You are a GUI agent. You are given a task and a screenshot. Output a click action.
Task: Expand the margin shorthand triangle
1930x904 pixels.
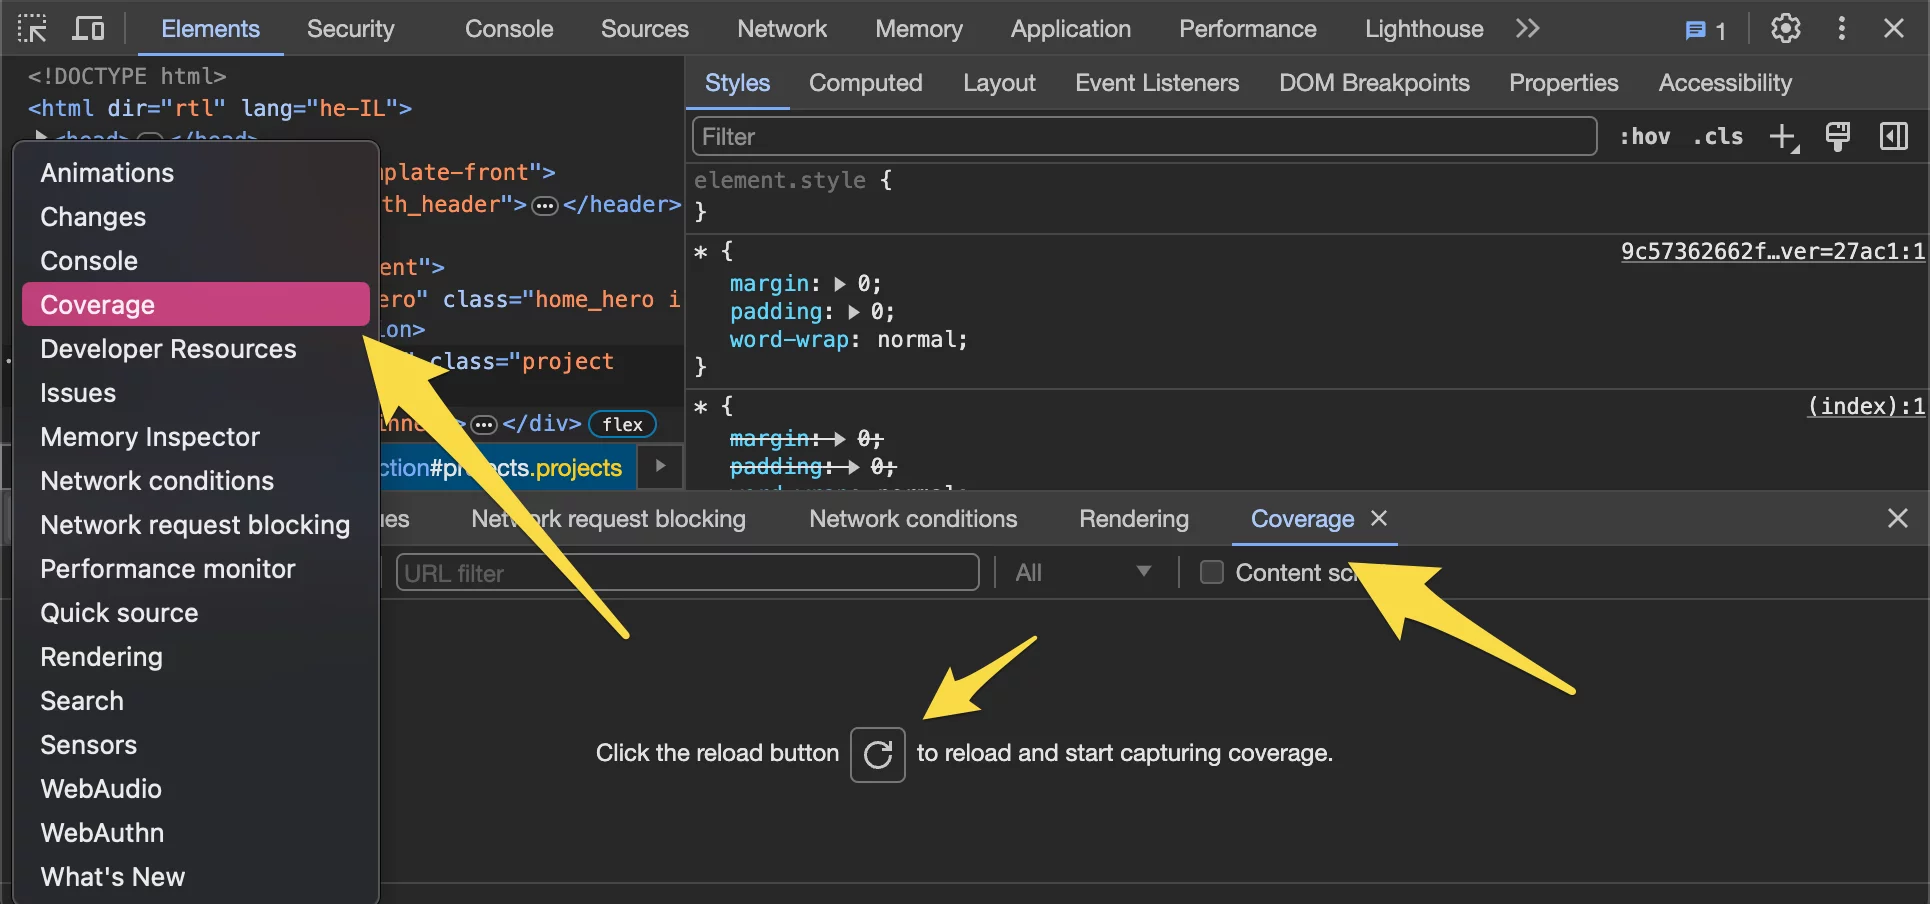(x=839, y=284)
